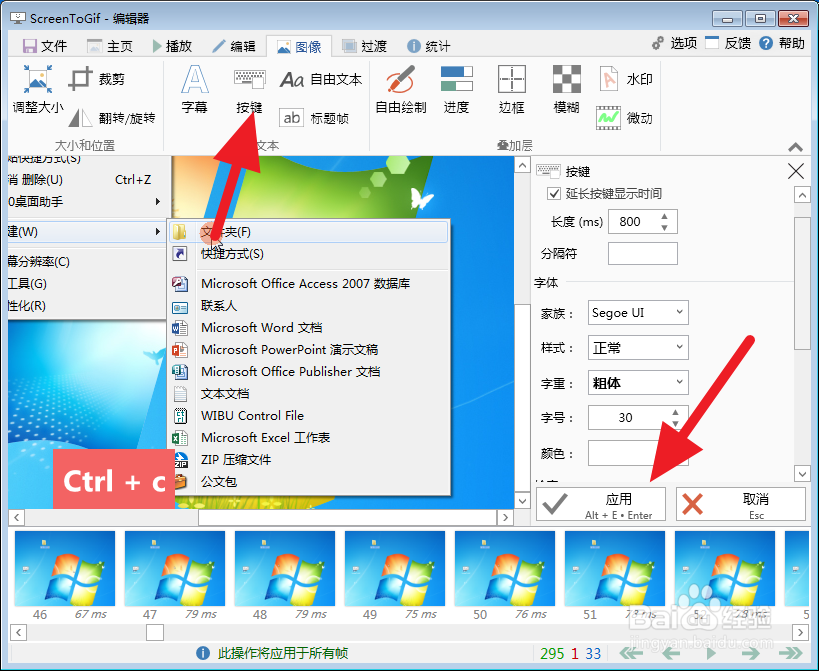Viewport: 819px width, 671px height.
Task: Play the animation from status bar
Action: pos(710,653)
